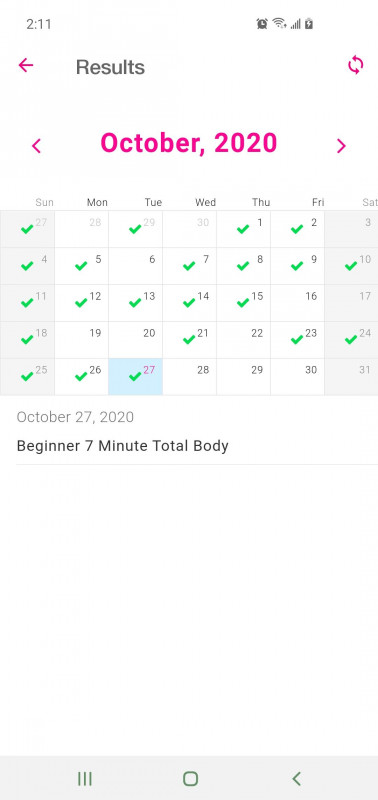This screenshot has height=800, width=378.
Task: Select checked day October 21
Action: [x=190, y=340]
